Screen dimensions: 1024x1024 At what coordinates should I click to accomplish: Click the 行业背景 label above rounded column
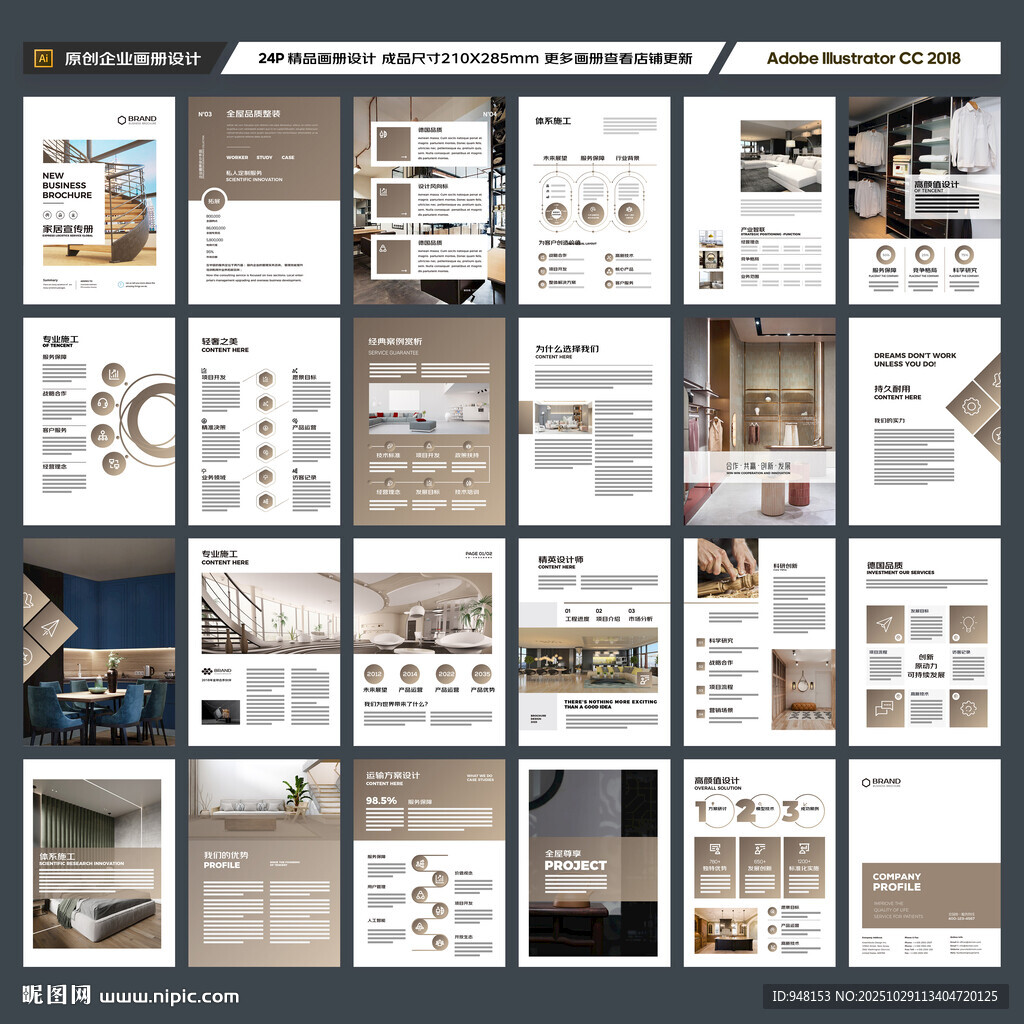click(628, 158)
